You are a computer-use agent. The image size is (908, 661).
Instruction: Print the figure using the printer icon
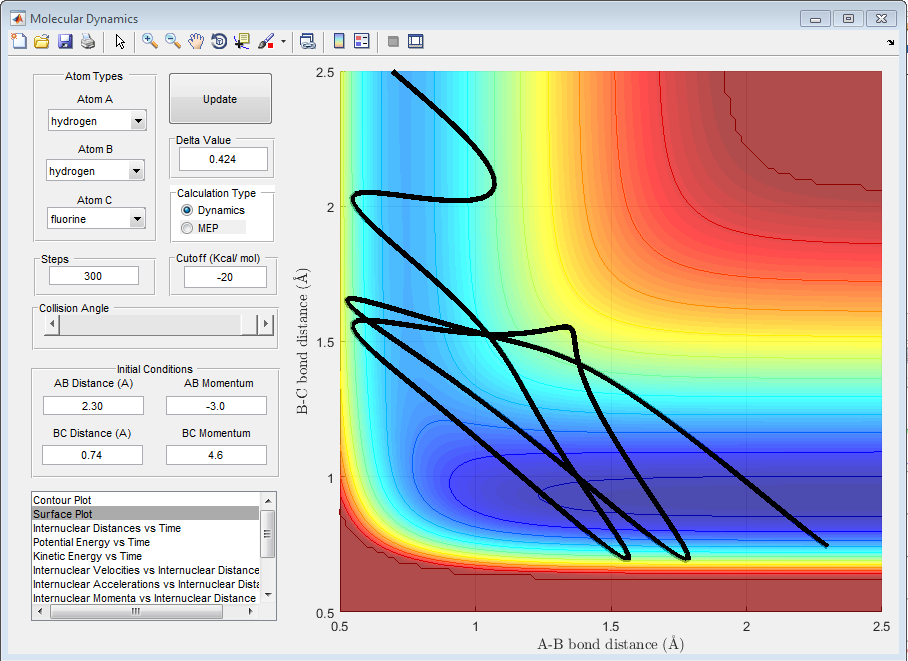(88, 41)
